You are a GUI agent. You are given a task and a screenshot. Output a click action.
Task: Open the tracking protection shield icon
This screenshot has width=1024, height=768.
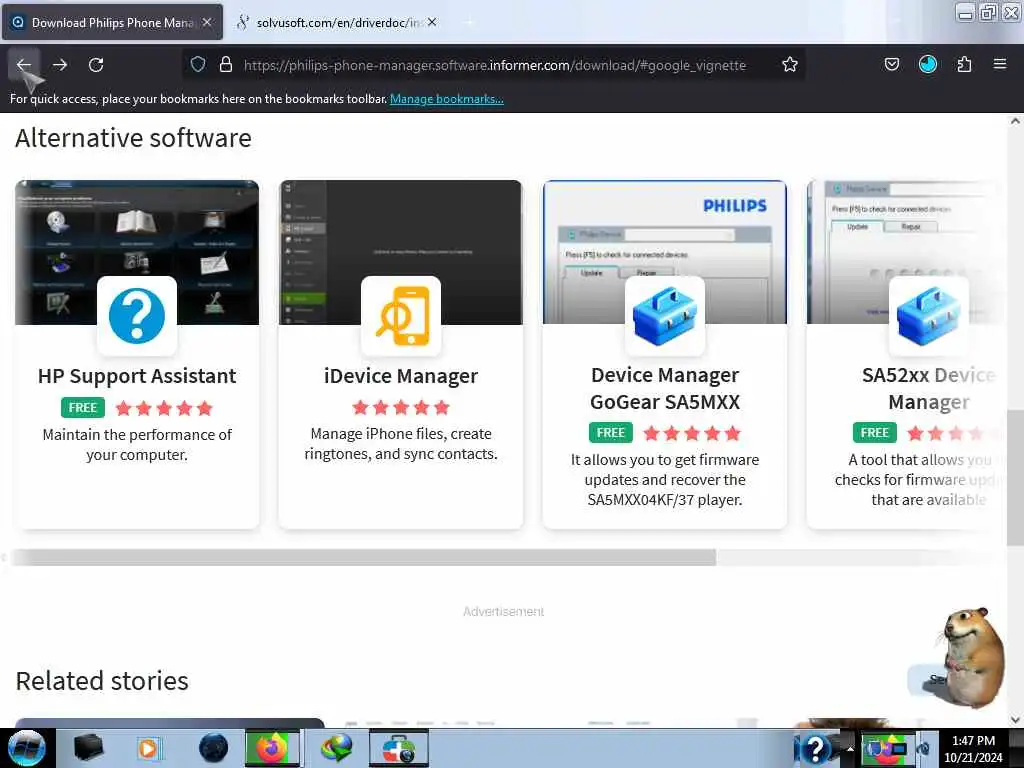point(198,64)
